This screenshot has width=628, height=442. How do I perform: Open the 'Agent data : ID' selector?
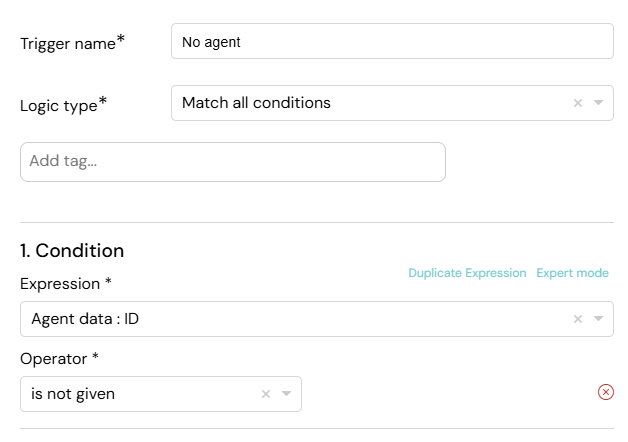(317, 319)
